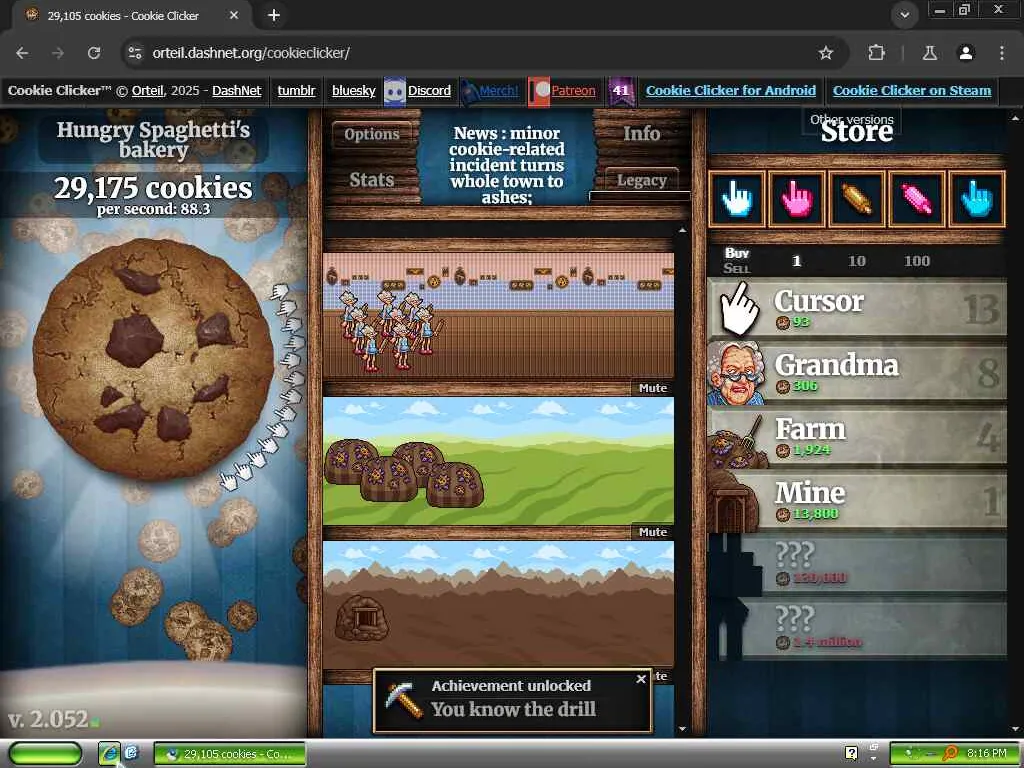Open the Options menu
1024x768 pixels.
(x=372, y=134)
